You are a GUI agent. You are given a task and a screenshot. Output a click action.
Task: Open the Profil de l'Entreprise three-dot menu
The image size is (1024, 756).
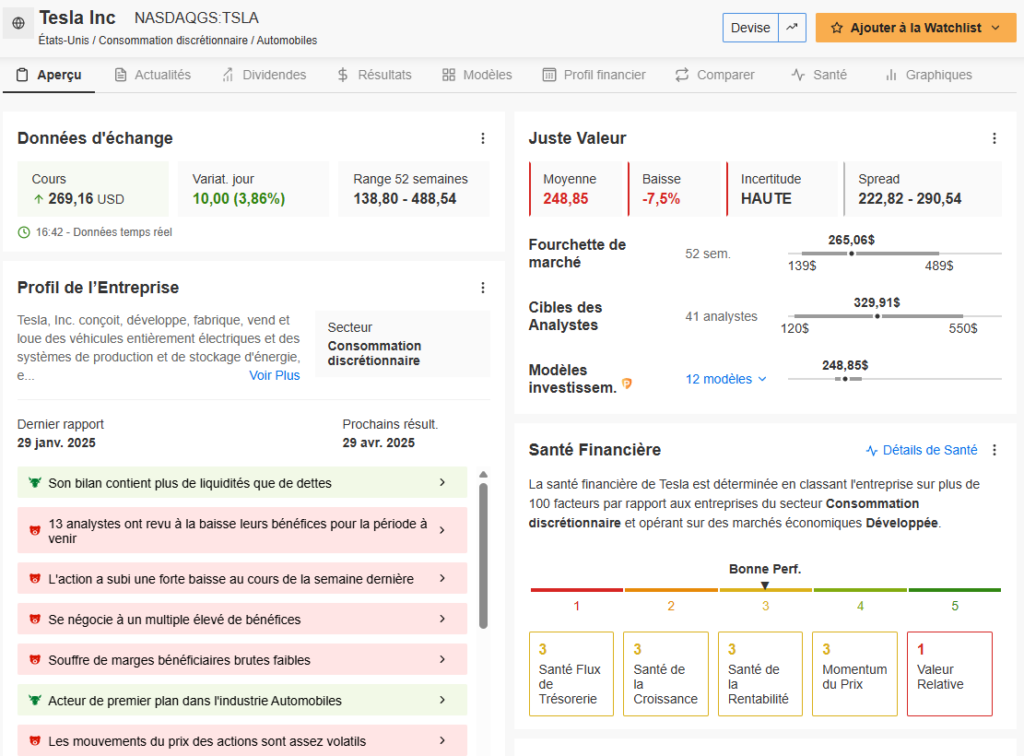483,288
